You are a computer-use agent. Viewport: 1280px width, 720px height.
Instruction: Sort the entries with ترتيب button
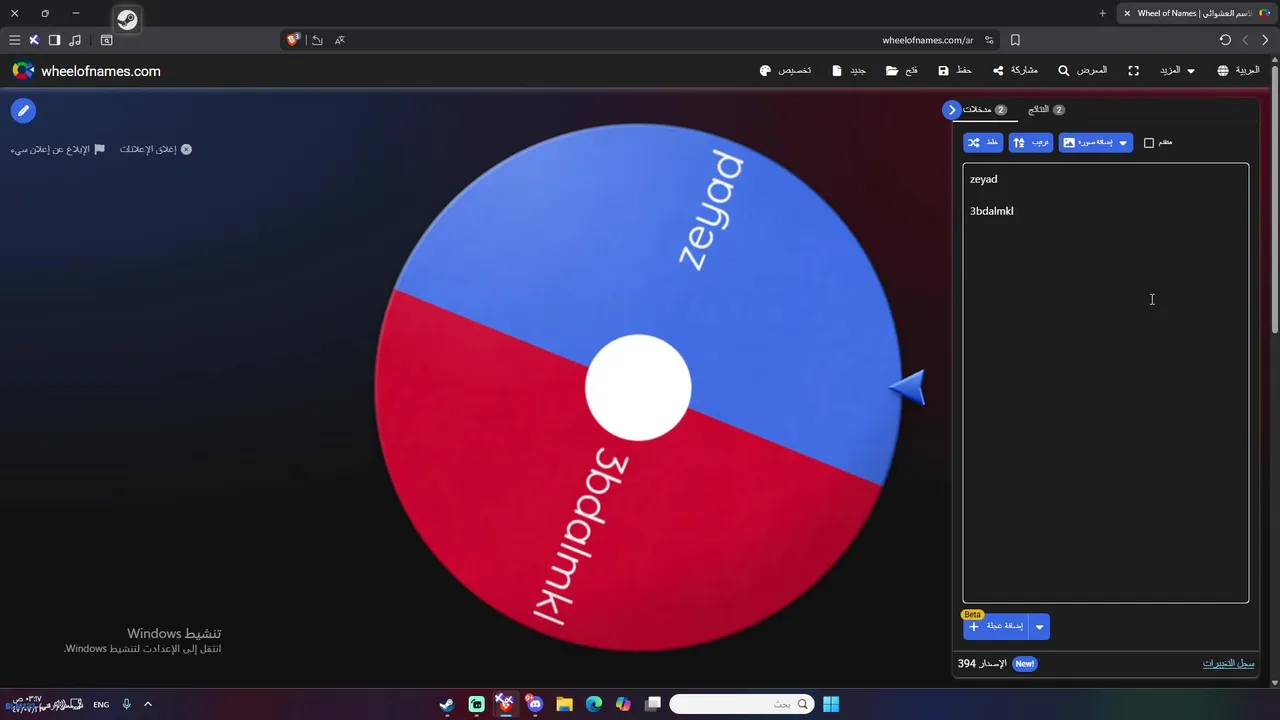pos(1031,143)
